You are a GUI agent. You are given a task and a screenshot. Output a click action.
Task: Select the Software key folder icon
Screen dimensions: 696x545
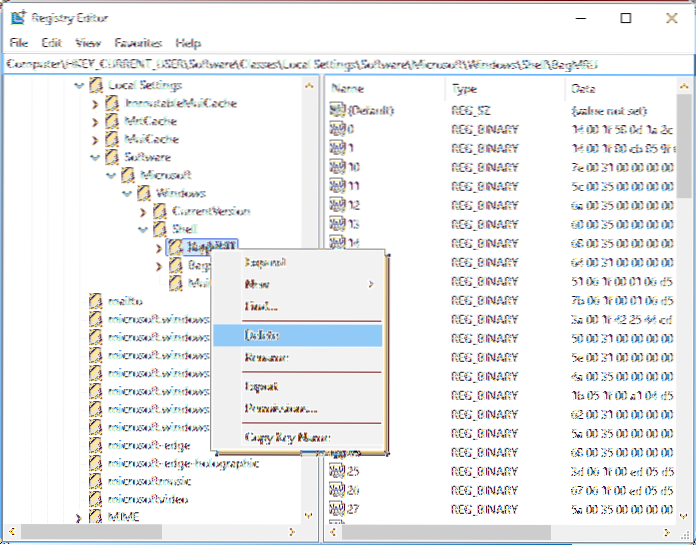click(x=113, y=157)
